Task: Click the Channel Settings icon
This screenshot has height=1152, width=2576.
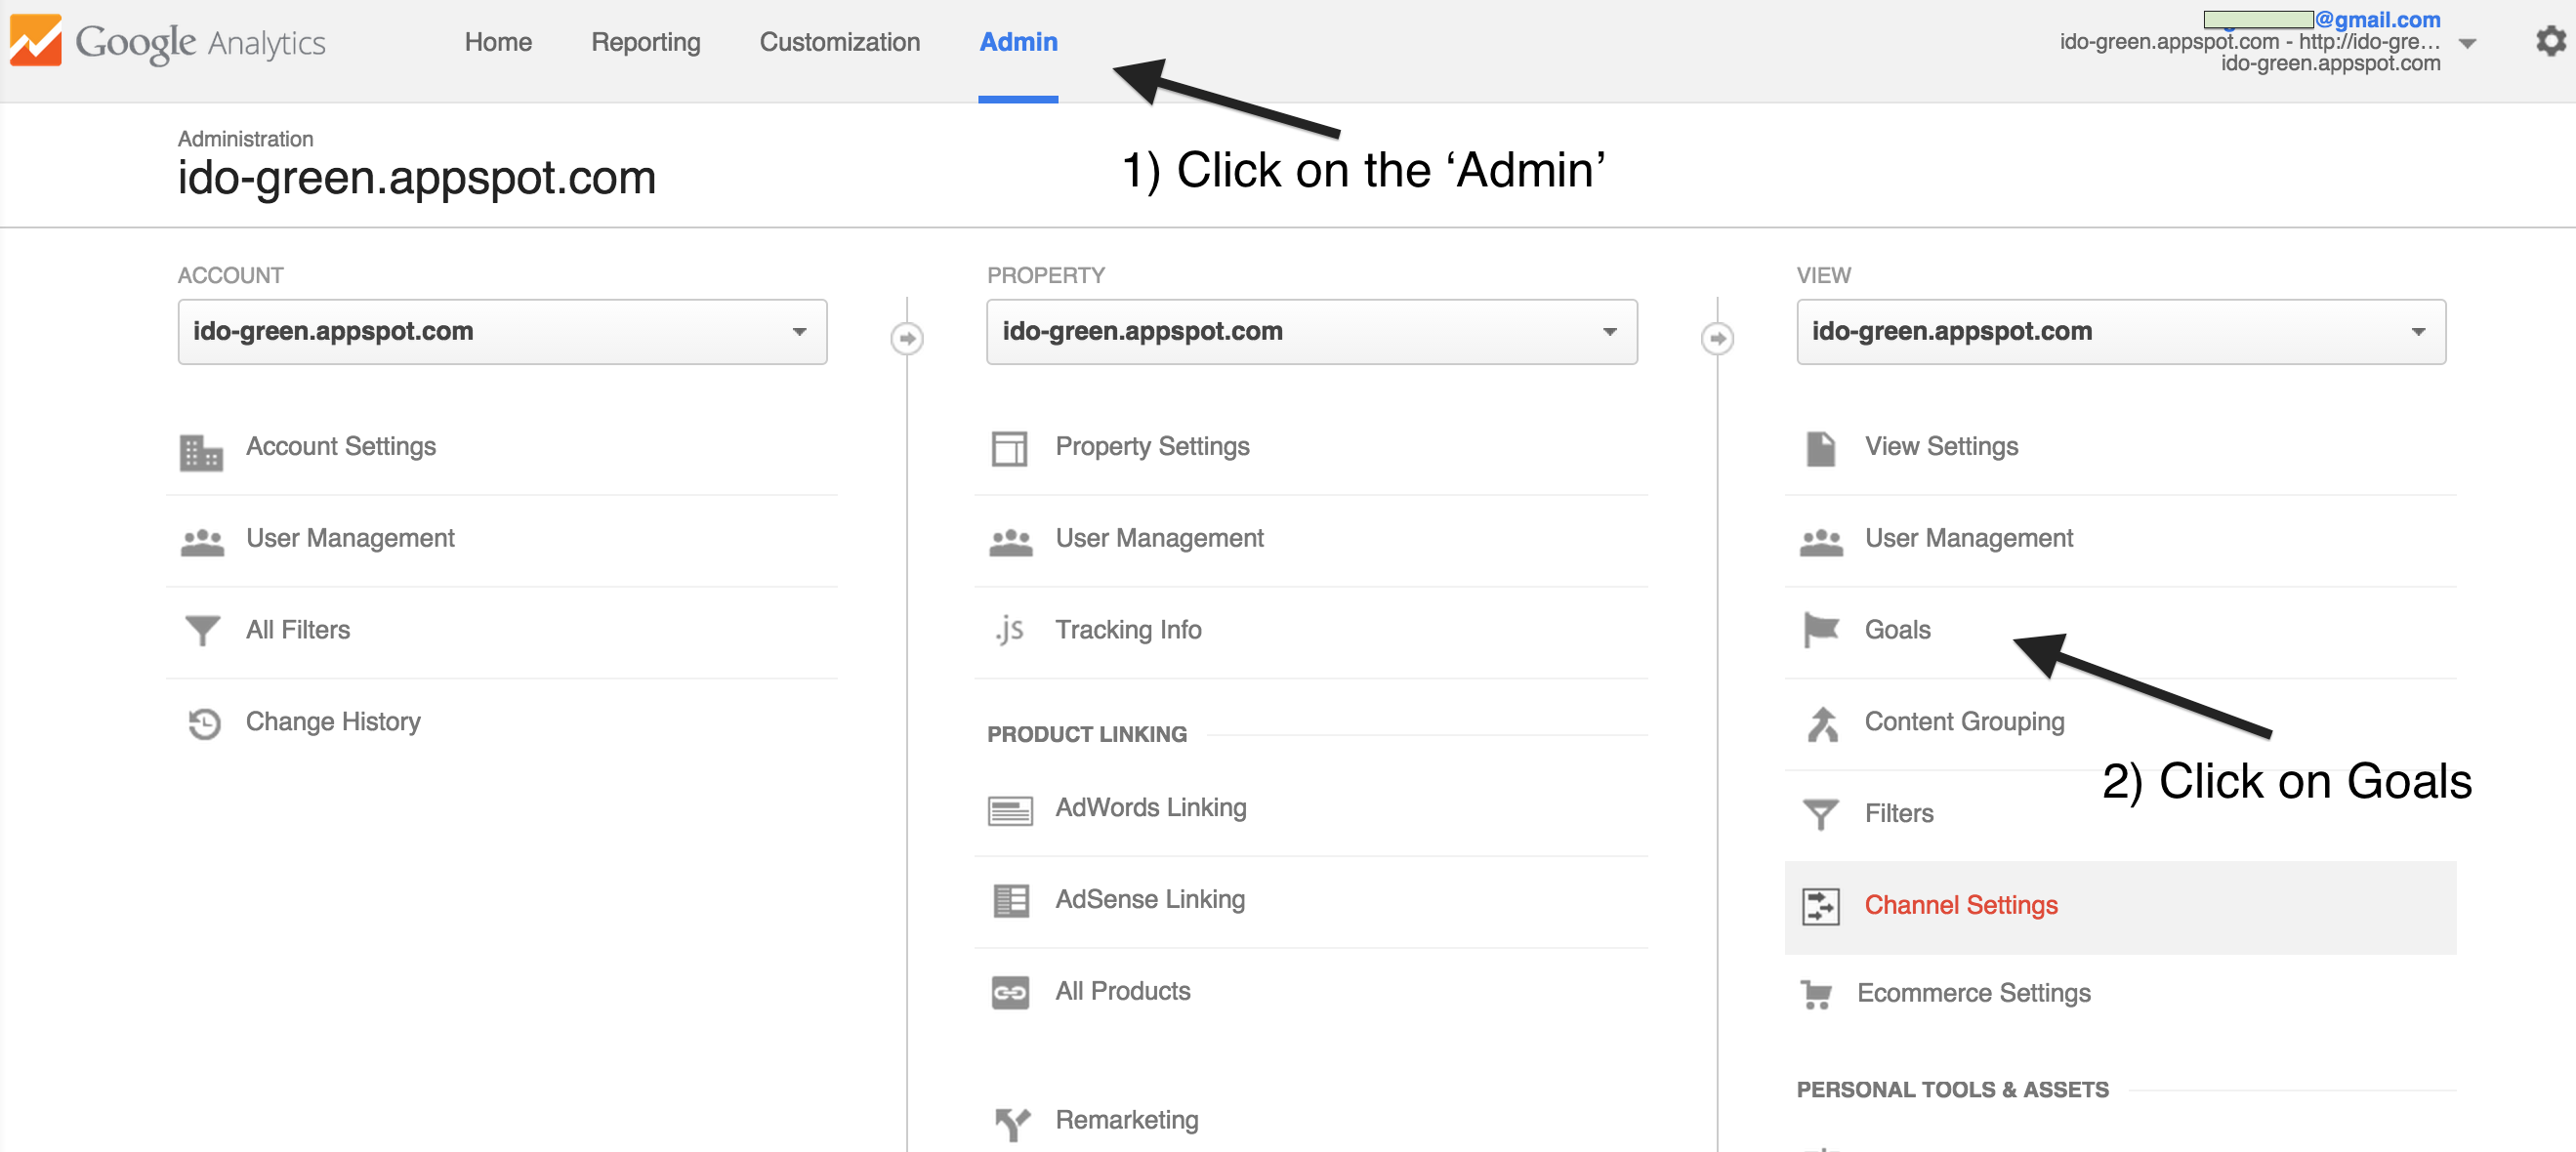Action: [1820, 906]
